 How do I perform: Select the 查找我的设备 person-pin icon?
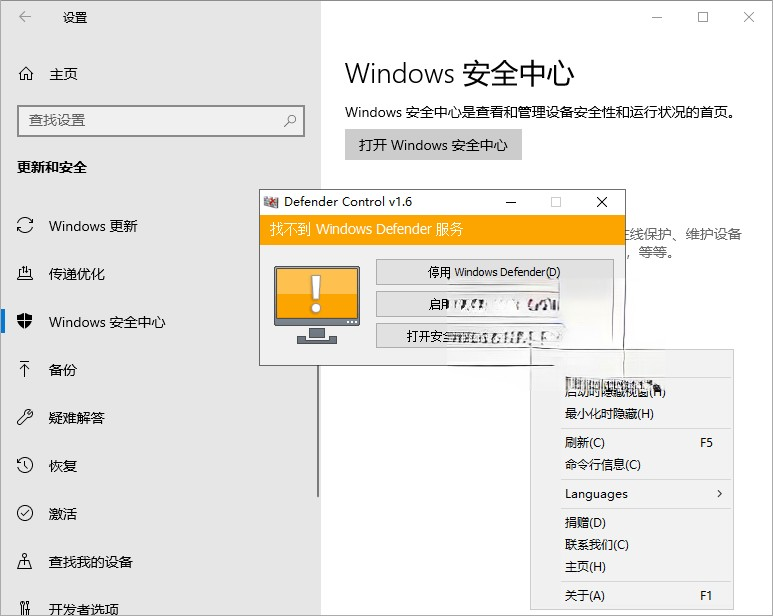25,561
